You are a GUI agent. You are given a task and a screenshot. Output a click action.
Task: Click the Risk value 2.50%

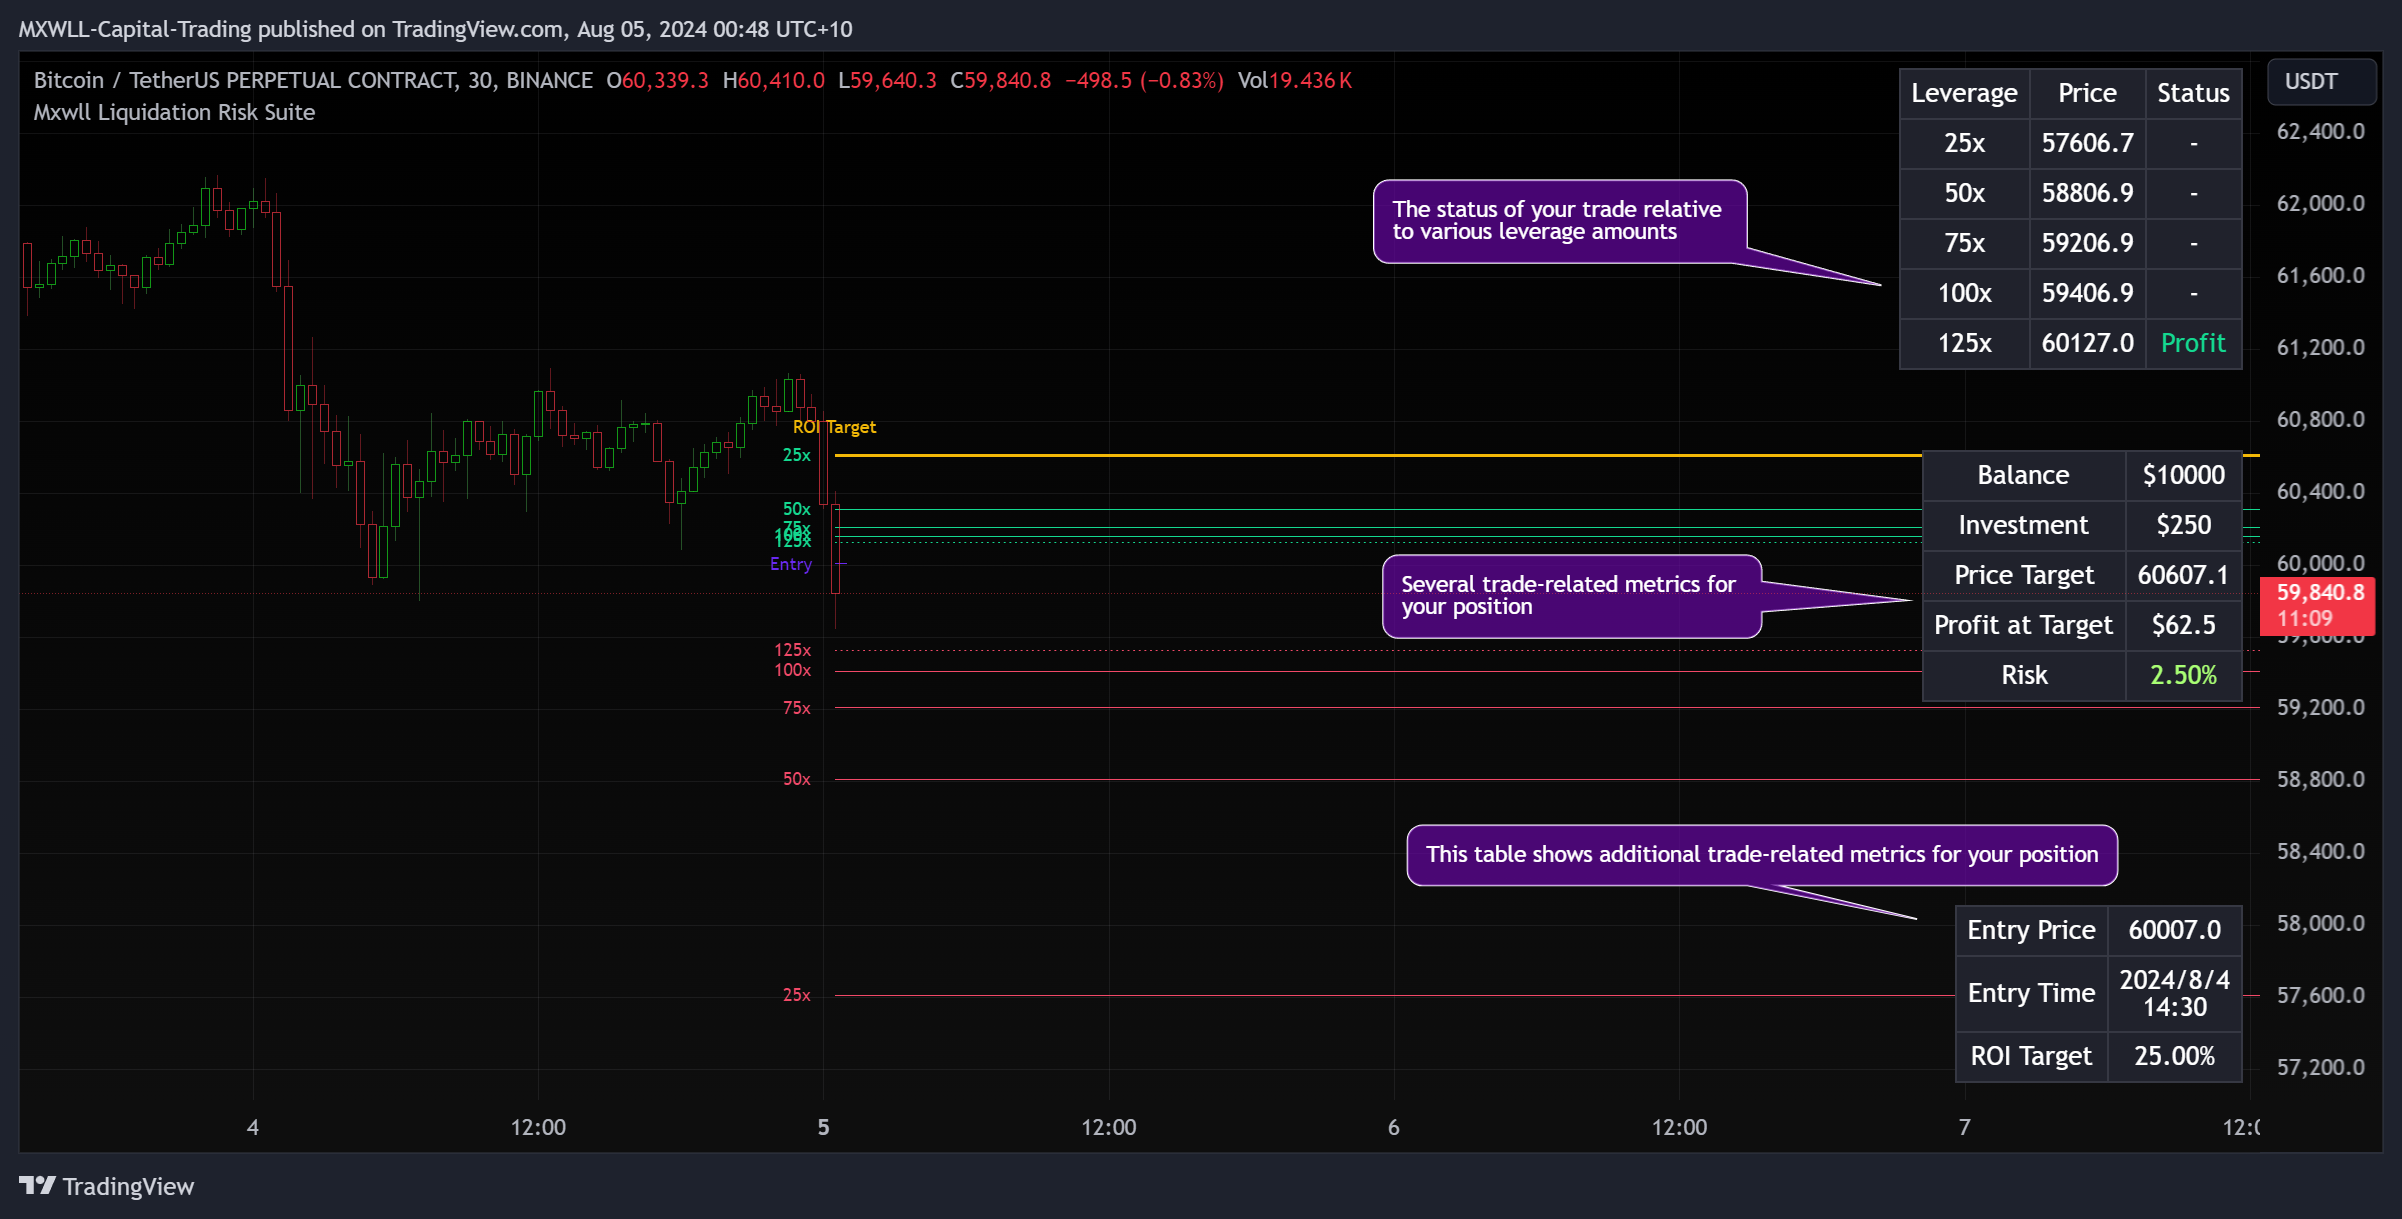pos(2183,675)
